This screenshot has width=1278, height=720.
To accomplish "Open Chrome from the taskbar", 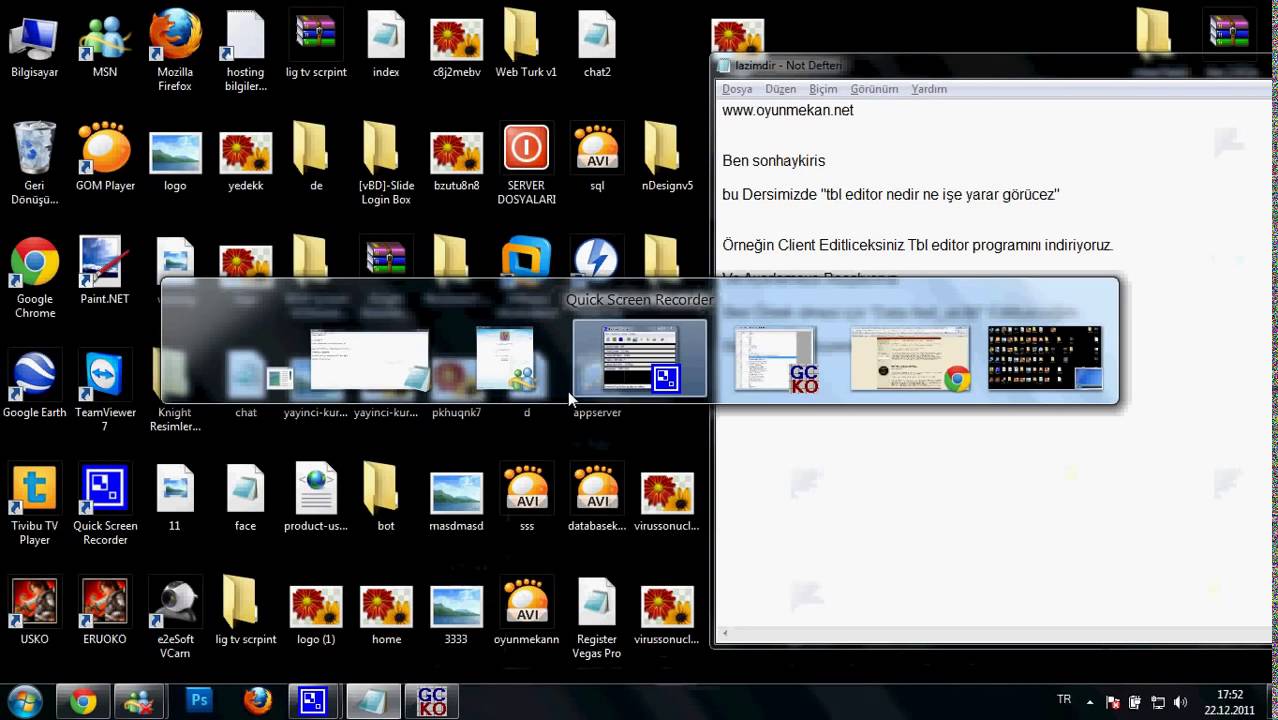I will pos(83,702).
